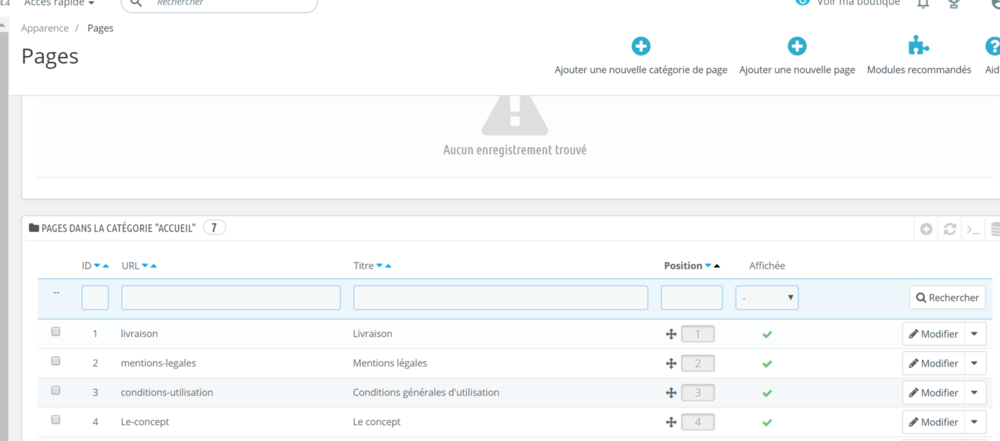Click the URL filter input field
The image size is (1000, 441).
[231, 297]
